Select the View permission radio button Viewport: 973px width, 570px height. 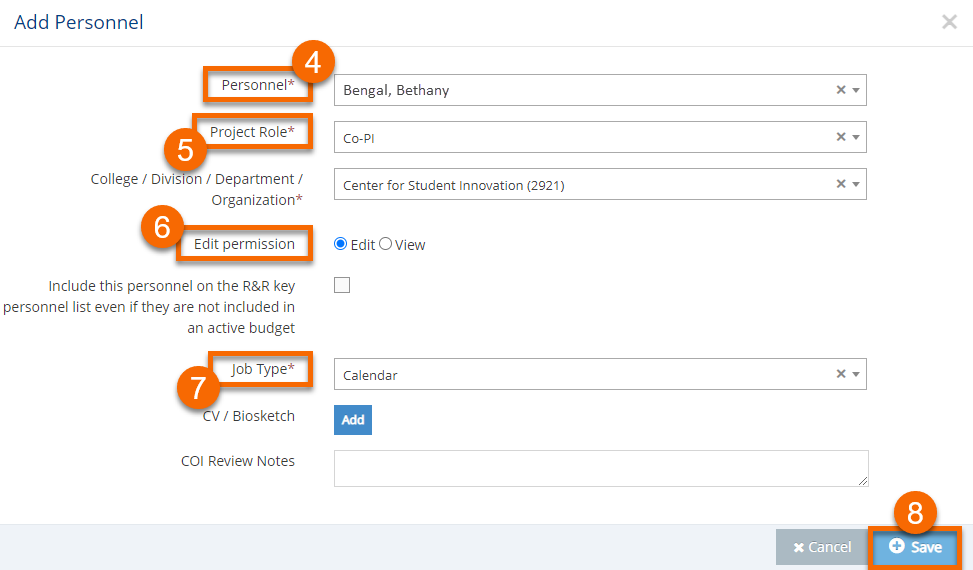click(x=385, y=244)
